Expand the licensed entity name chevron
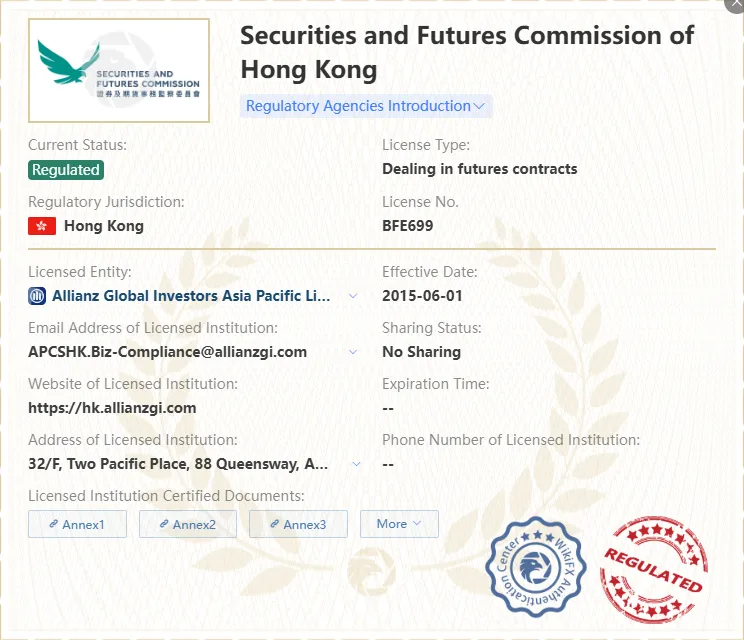 click(353, 296)
